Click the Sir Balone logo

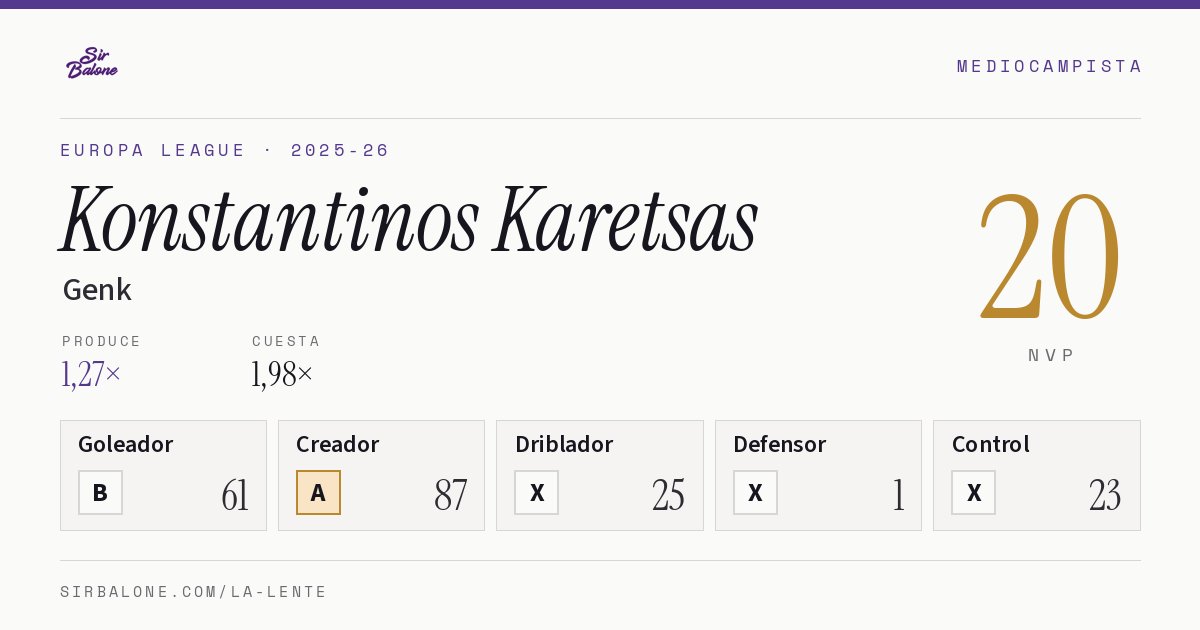[x=92, y=63]
